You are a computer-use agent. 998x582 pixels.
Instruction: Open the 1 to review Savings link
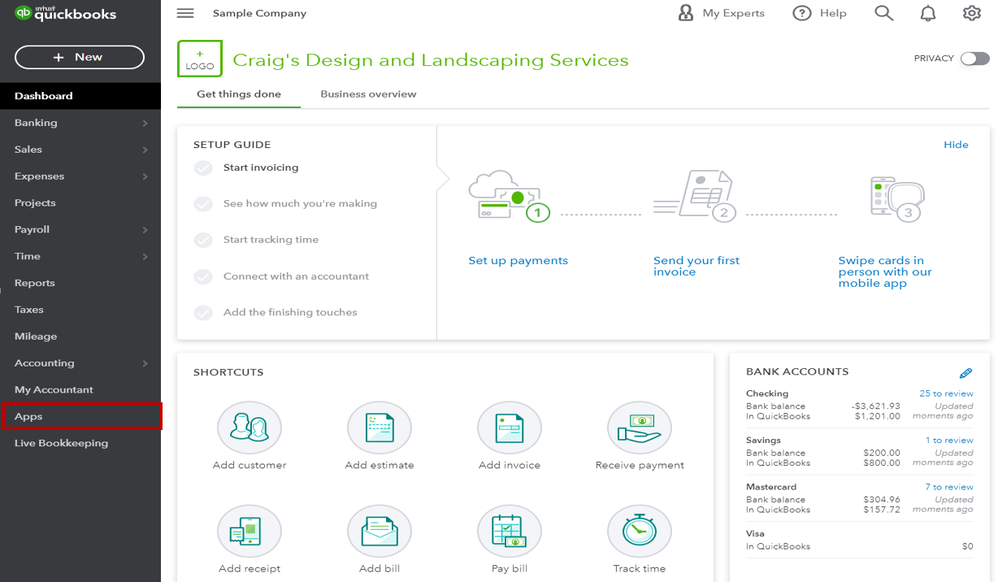[949, 441]
